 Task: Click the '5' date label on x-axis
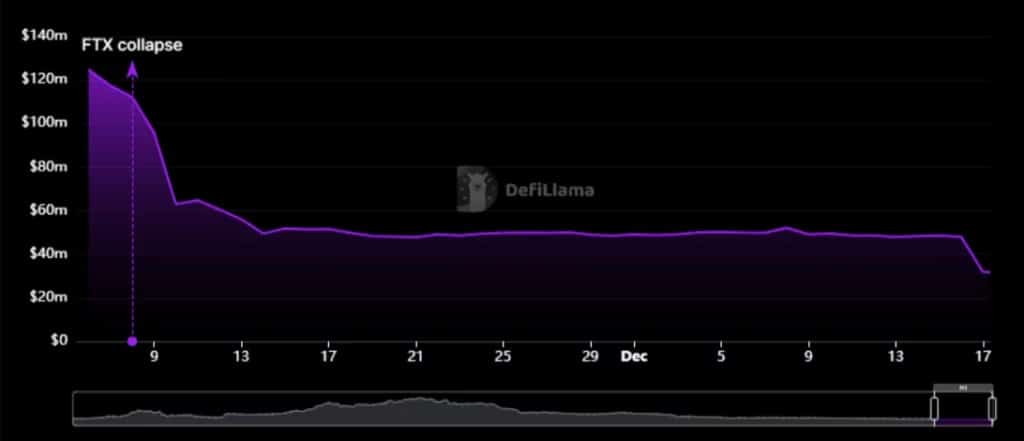[721, 357]
